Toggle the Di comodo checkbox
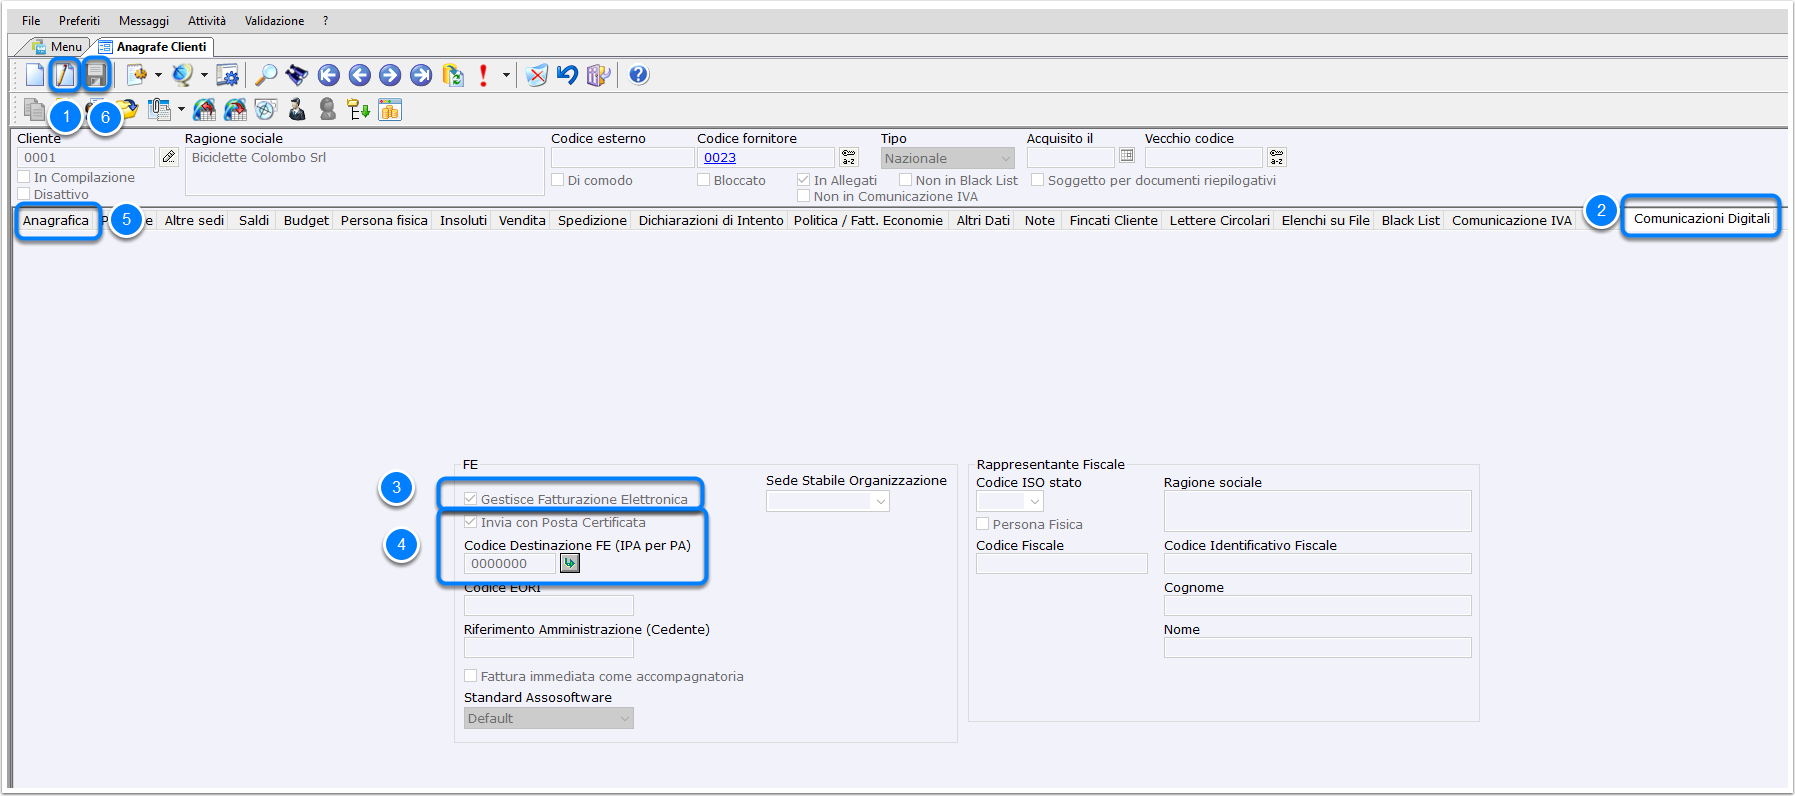The image size is (1795, 796). point(558,180)
